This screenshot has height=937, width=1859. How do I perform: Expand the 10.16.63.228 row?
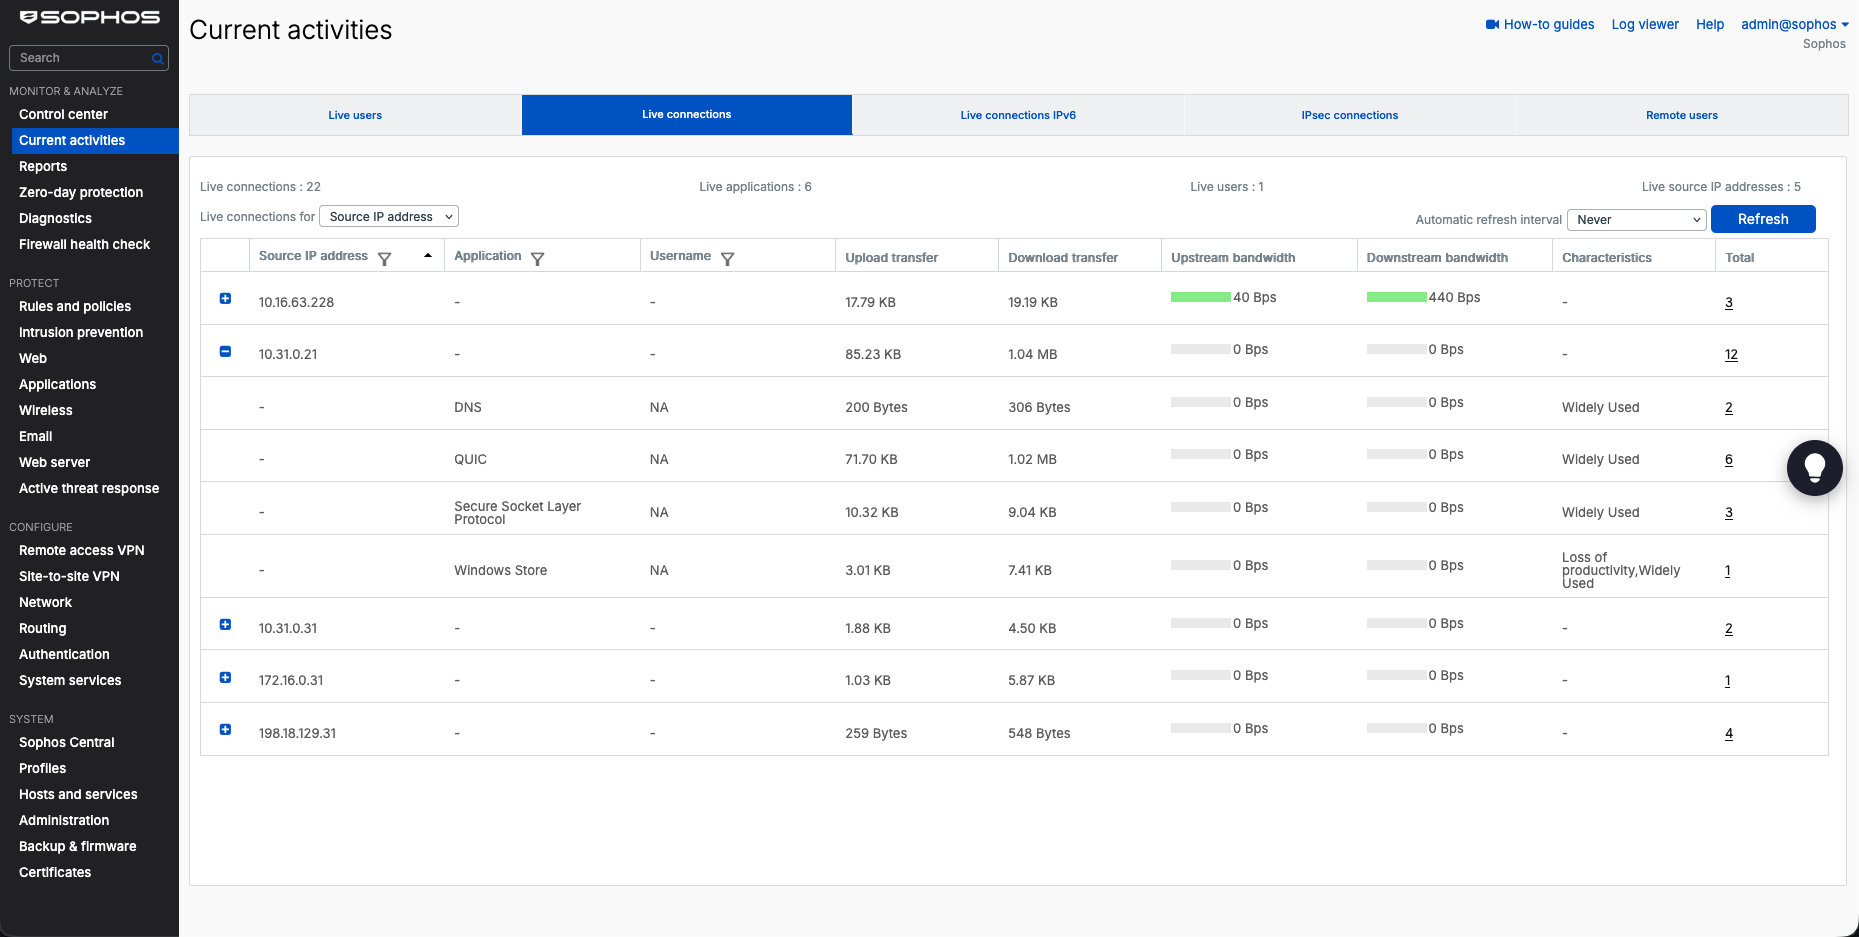225,298
